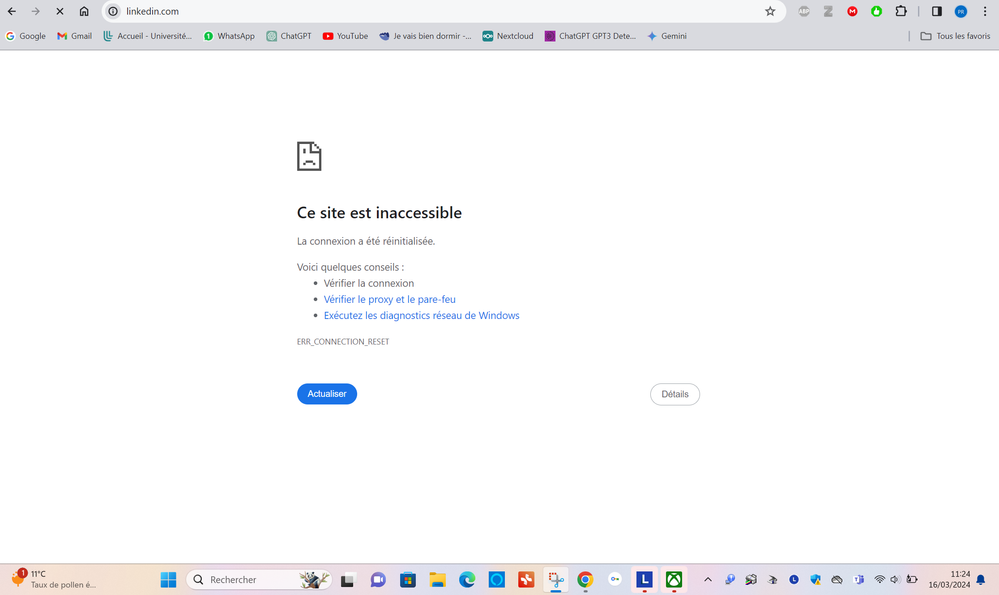
Task: Run Exécutez les diagnostics réseau de Windows
Action: coord(421,315)
